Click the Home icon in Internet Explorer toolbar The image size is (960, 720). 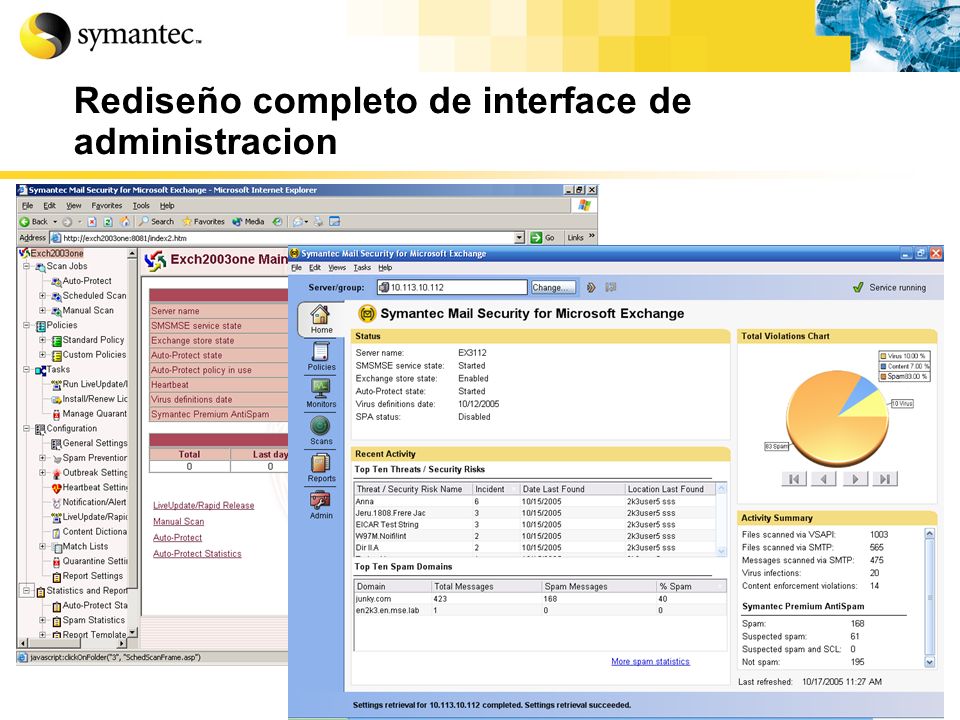[125, 222]
